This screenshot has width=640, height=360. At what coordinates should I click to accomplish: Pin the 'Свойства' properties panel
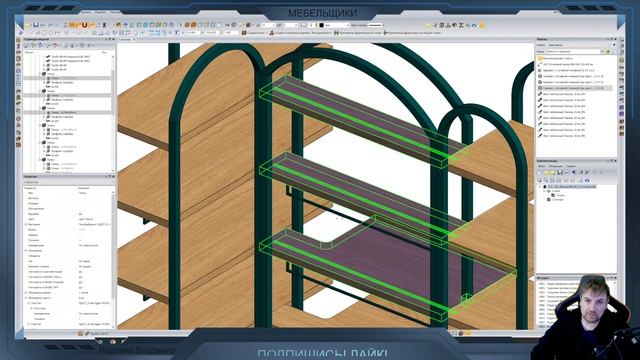click(109, 177)
